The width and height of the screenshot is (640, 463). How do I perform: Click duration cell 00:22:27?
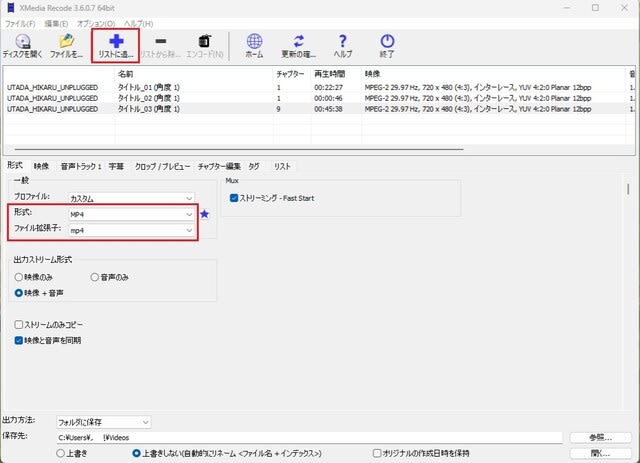point(329,87)
